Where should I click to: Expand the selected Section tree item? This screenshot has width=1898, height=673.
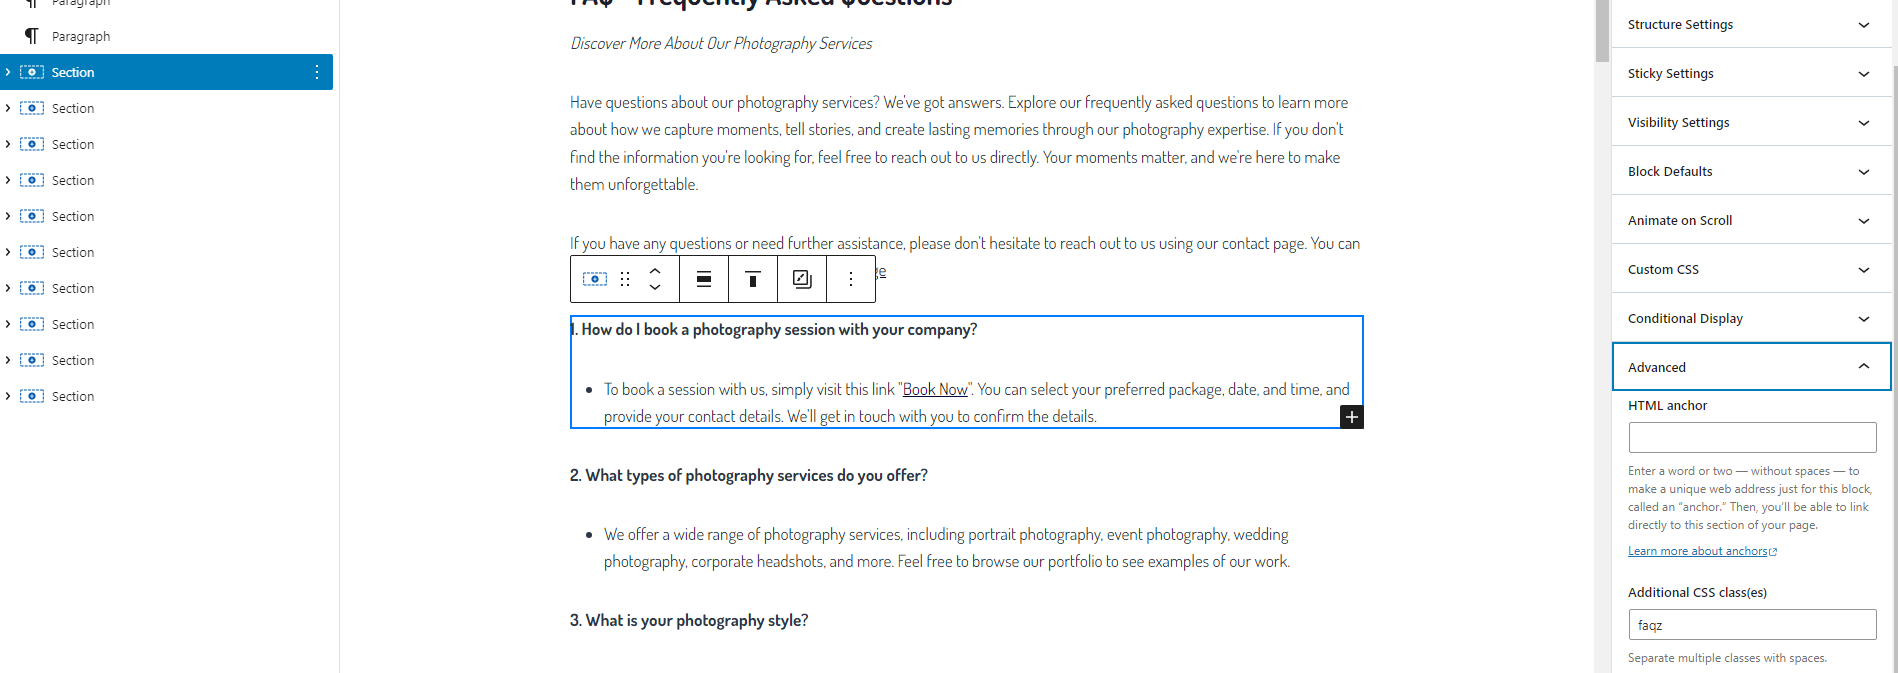tap(8, 72)
